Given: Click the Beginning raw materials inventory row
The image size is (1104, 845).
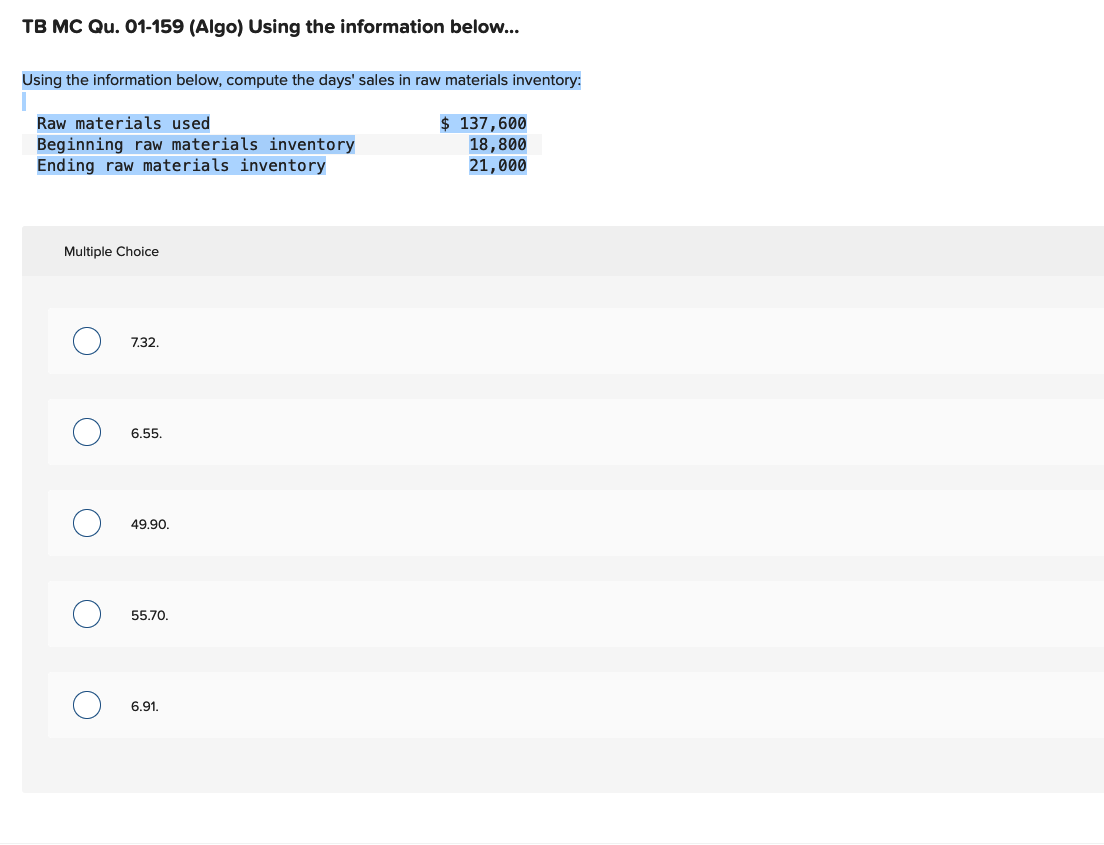Looking at the screenshot, I should (196, 144).
